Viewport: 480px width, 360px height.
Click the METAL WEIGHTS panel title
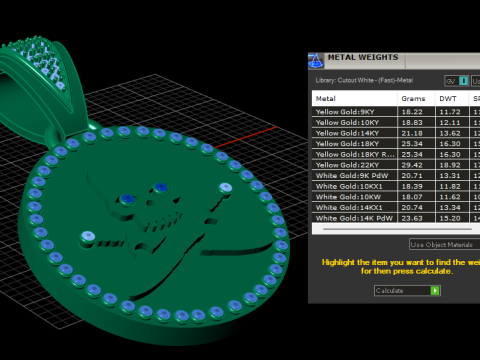pos(363,57)
